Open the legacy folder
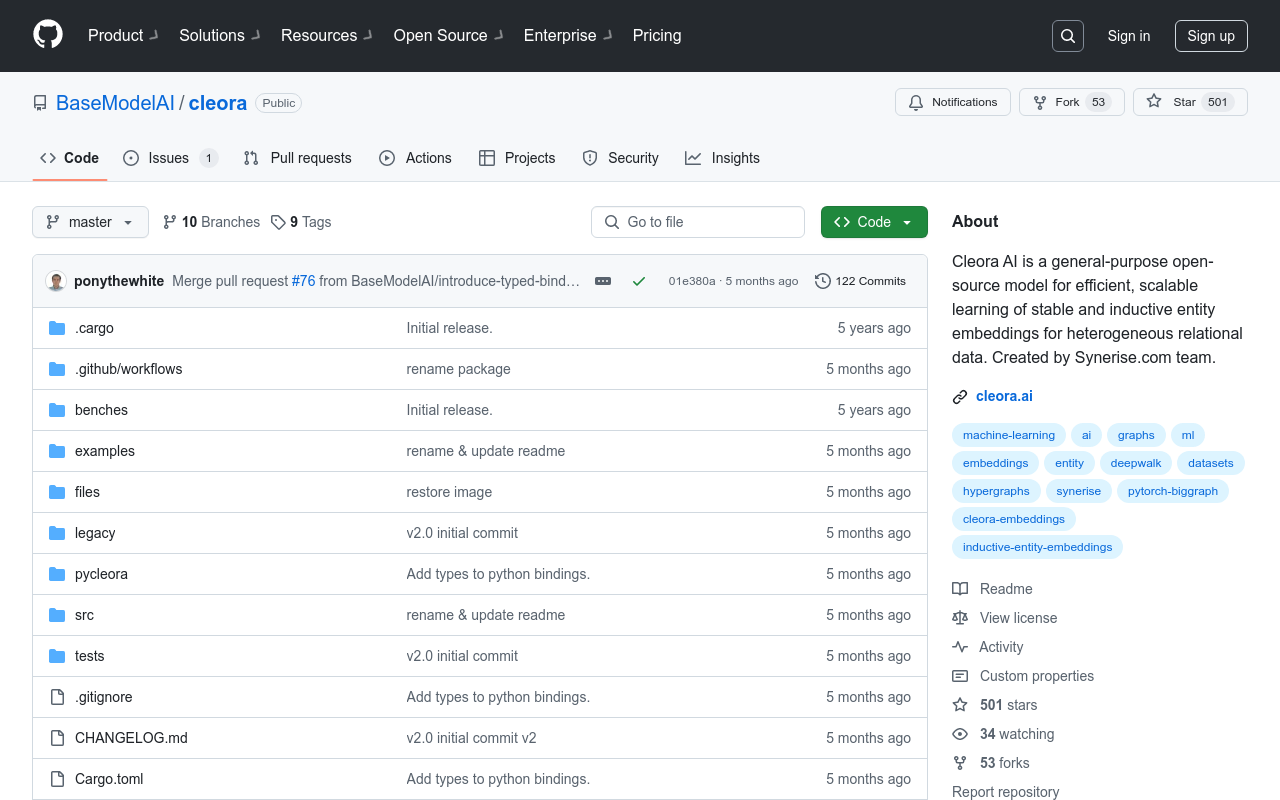Screen dimensions: 1280x800 click(95, 533)
